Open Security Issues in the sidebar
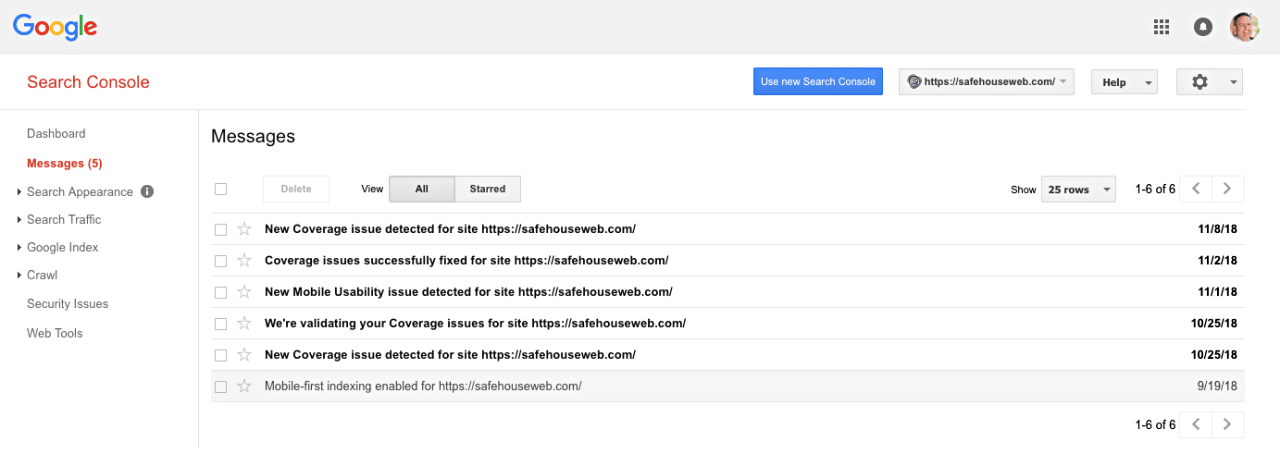Screen dimensions: 1280x455 point(68,304)
